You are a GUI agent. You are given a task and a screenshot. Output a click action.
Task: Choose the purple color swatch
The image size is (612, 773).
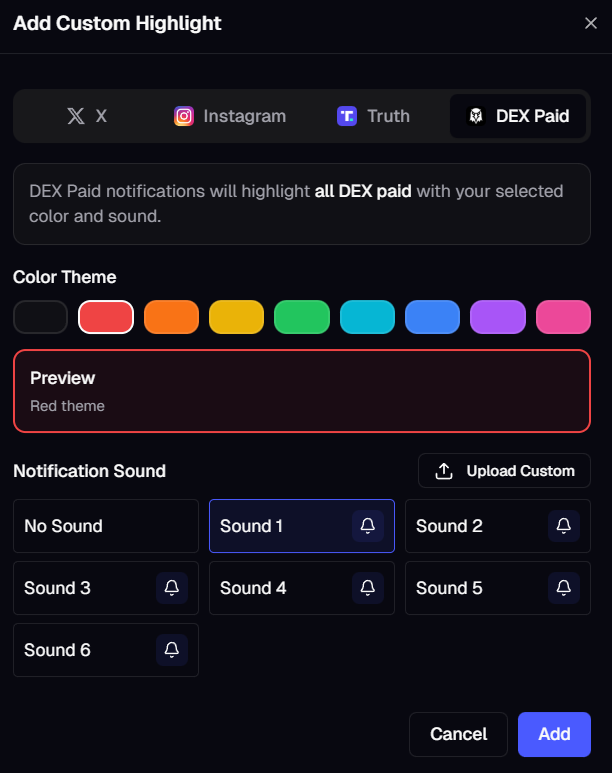tap(498, 317)
